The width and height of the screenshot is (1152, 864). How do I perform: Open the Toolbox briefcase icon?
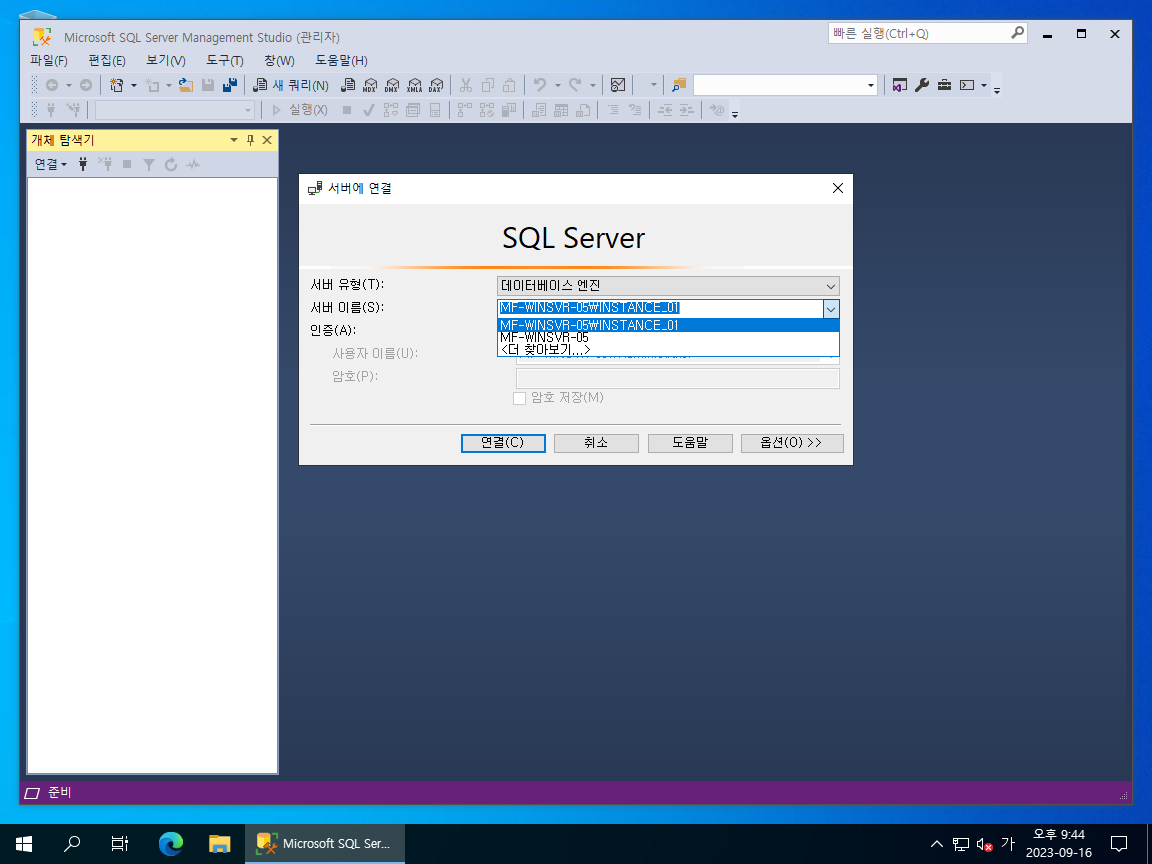(944, 85)
